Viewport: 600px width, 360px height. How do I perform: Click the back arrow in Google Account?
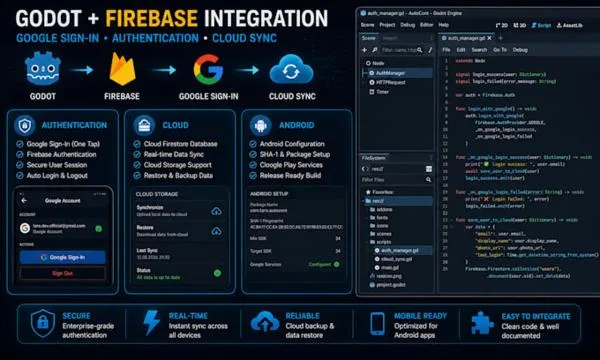point(24,200)
